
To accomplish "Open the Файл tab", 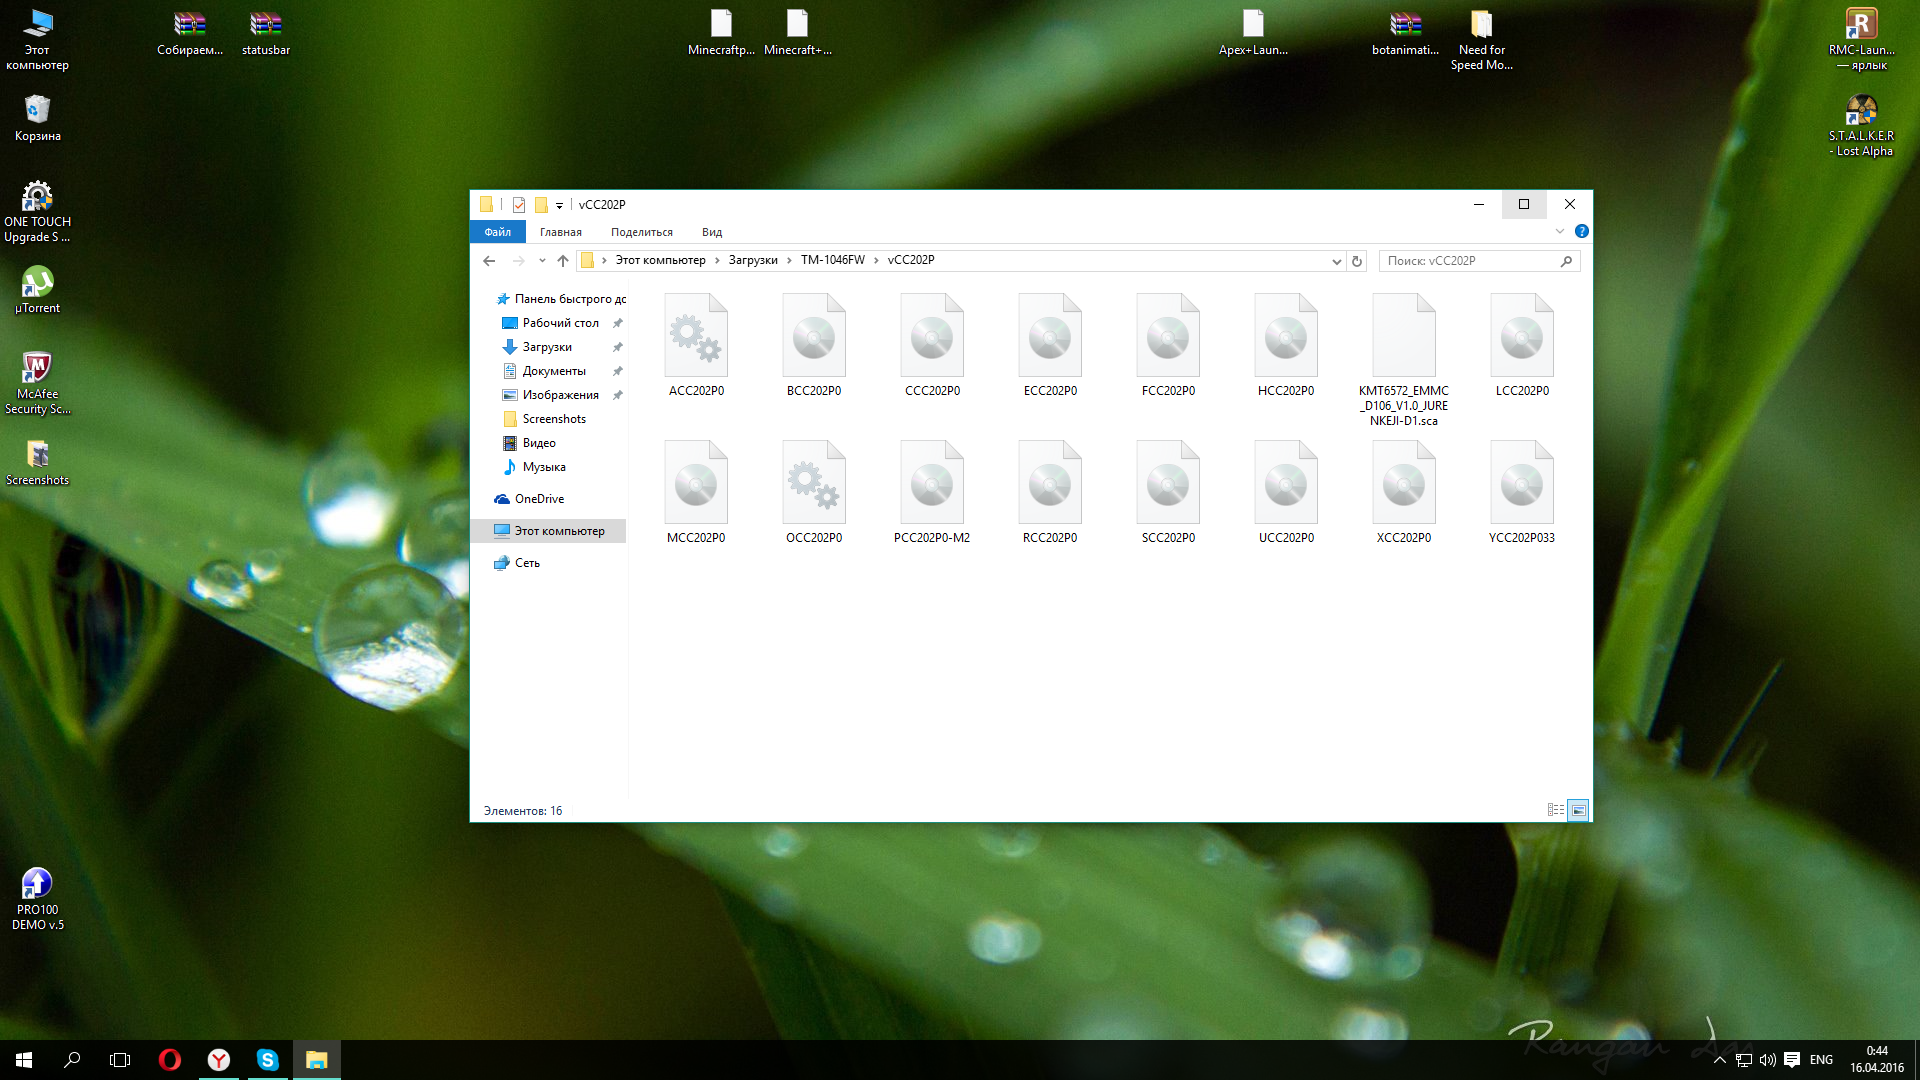I will coord(497,232).
